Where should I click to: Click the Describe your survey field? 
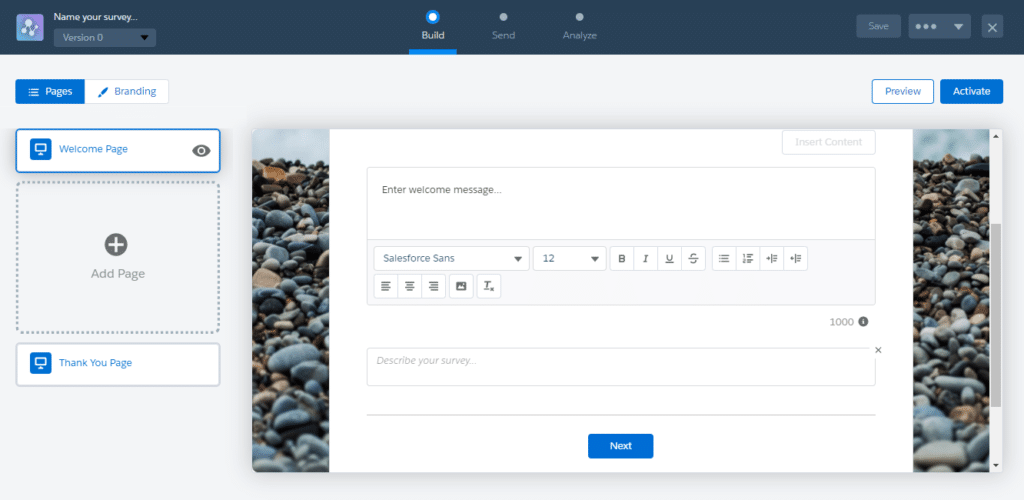click(x=620, y=366)
